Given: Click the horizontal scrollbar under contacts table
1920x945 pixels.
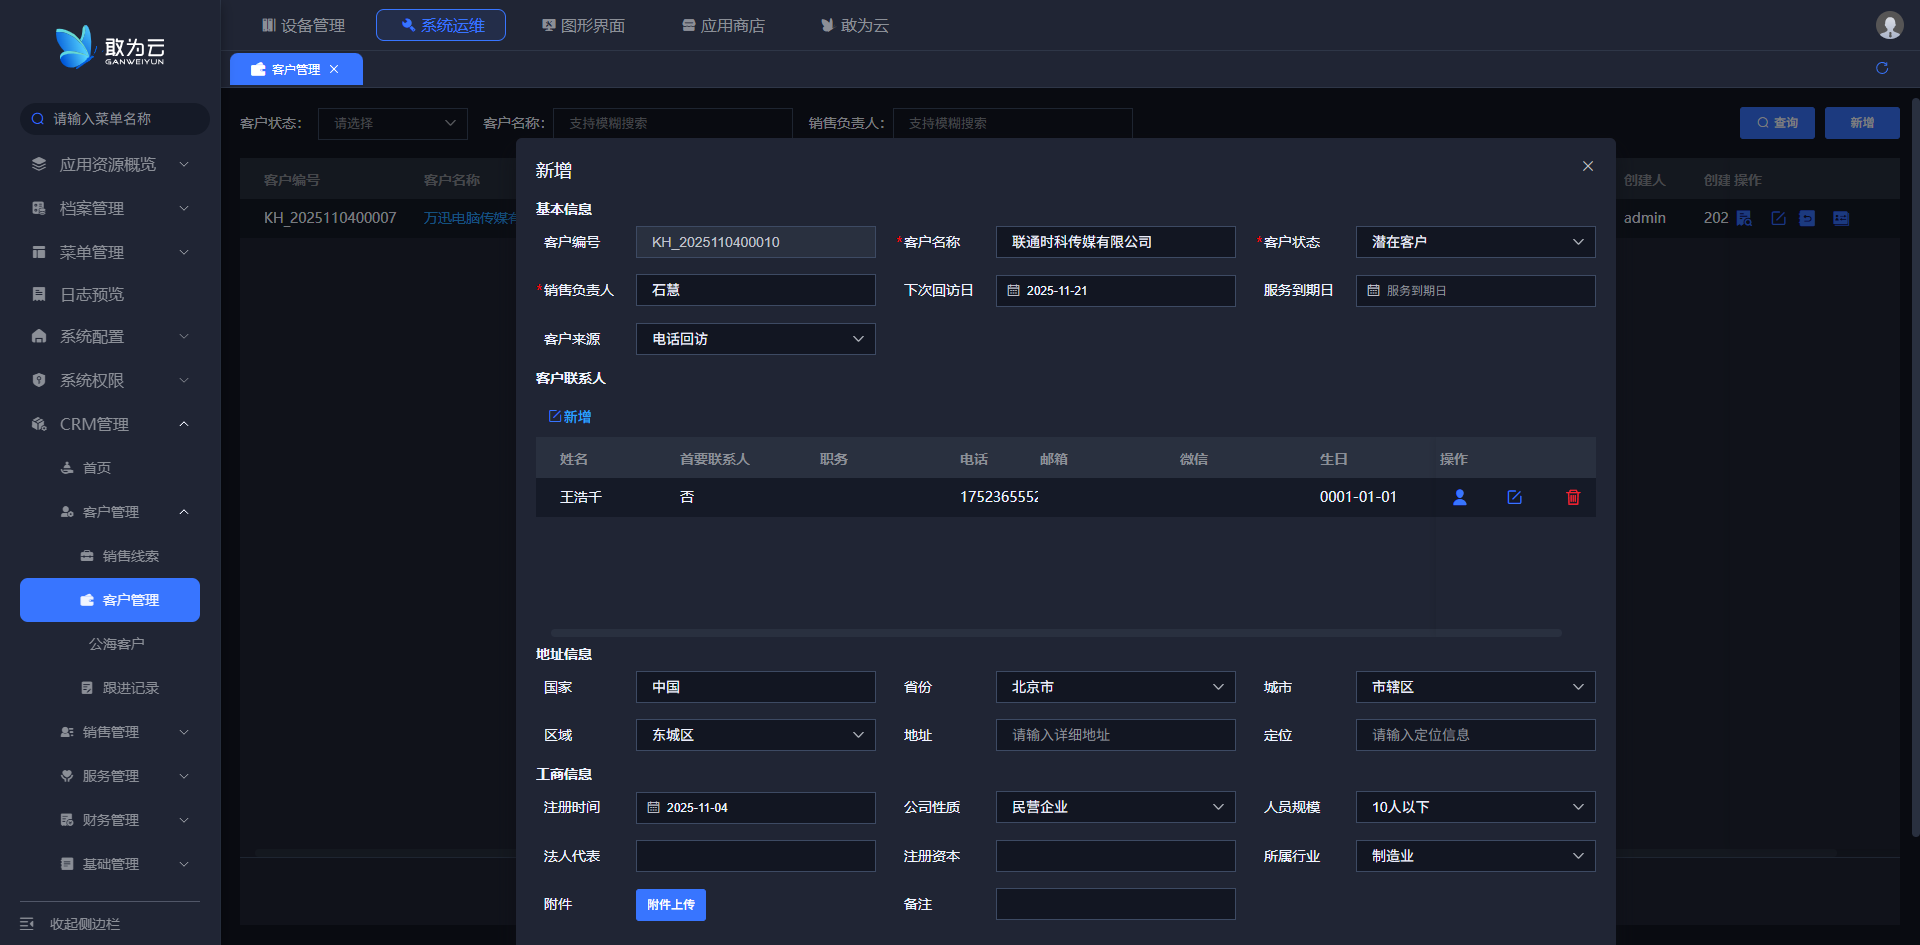Looking at the screenshot, I should pyautogui.click(x=1055, y=633).
